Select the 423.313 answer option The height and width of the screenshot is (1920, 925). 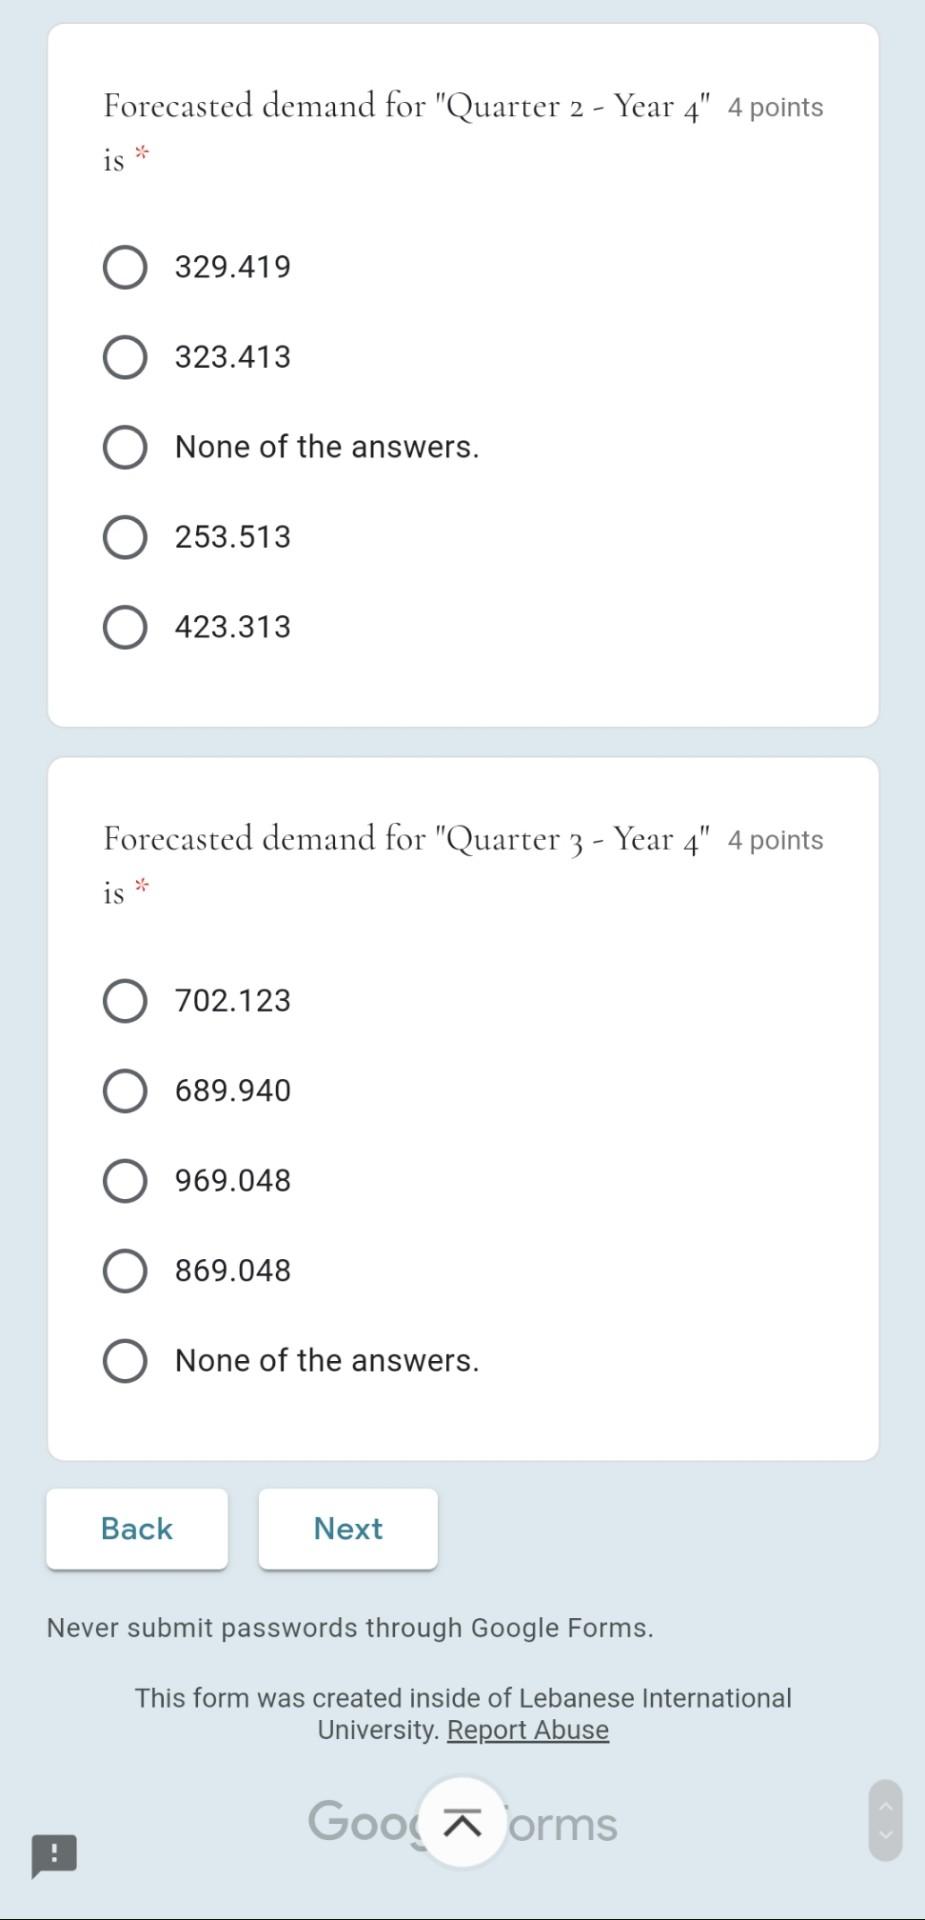(x=124, y=627)
